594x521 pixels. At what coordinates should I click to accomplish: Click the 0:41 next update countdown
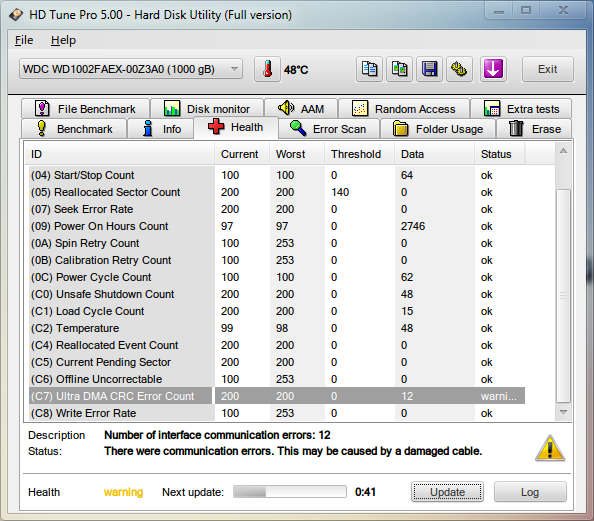pyautogui.click(x=365, y=492)
